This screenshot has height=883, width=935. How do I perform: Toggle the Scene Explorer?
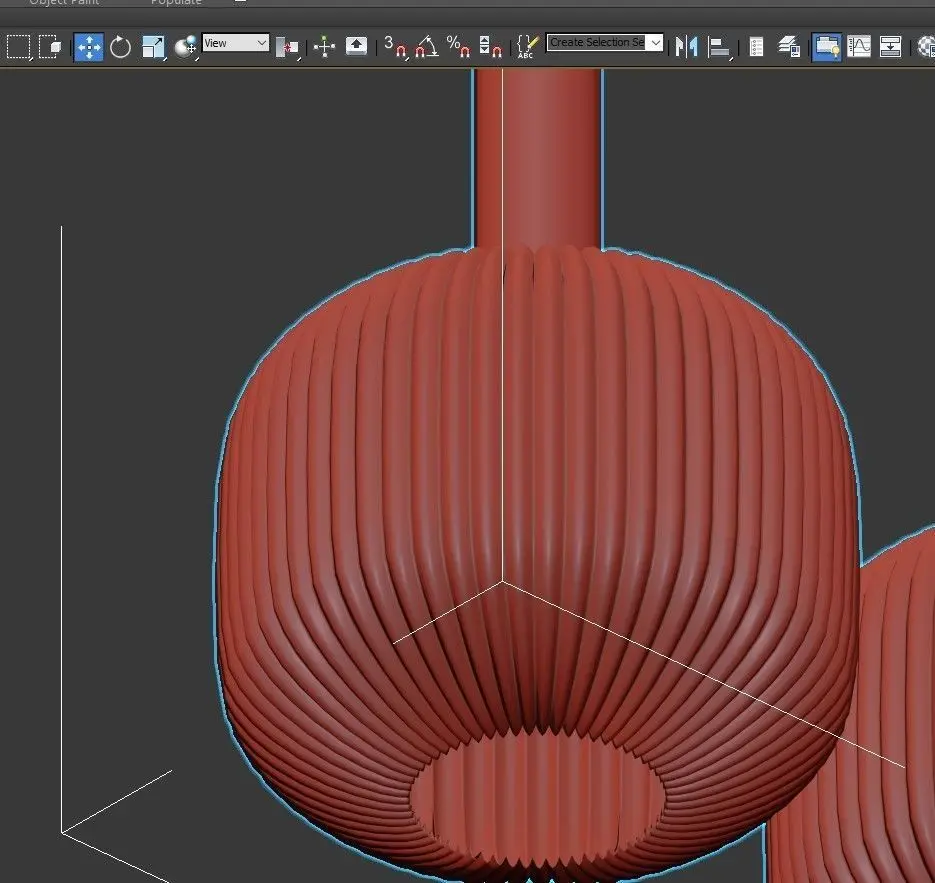coord(756,47)
